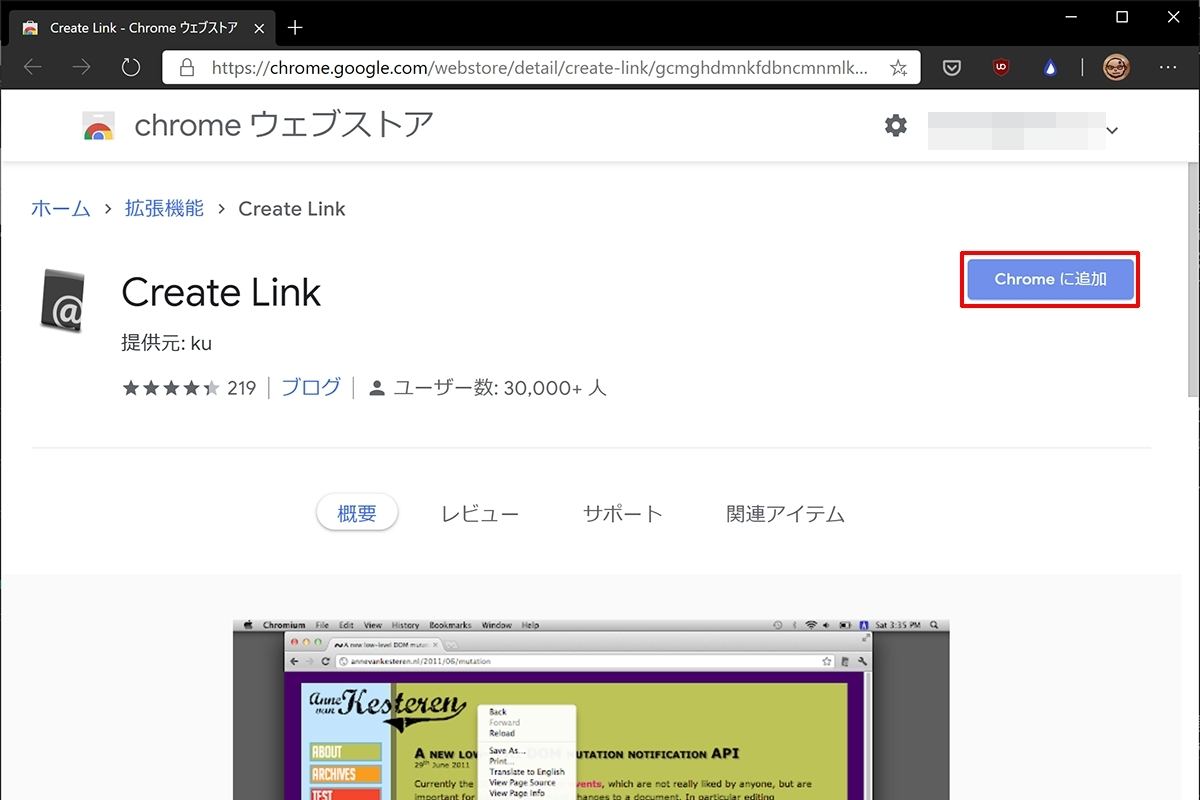Click the Create Link heading
Image resolution: width=1200 pixels, height=800 pixels.
[221, 292]
